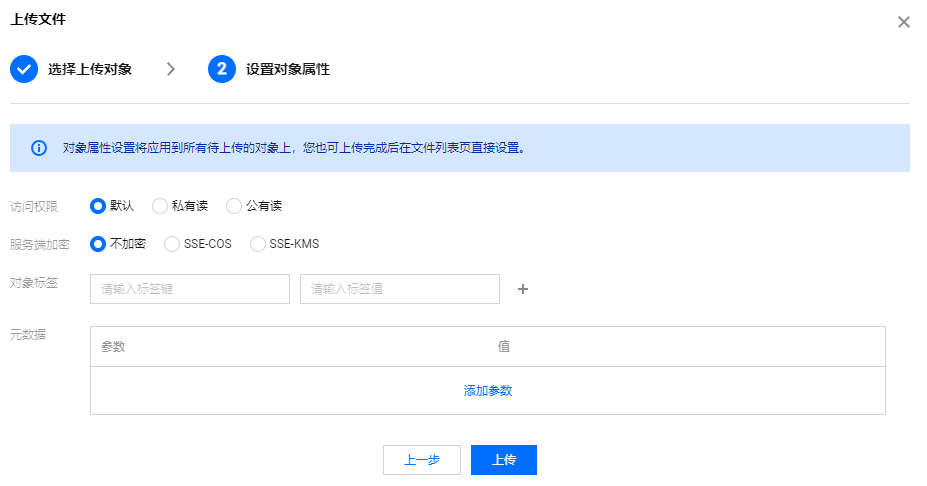Click the info icon in blue notice
The height and width of the screenshot is (486, 927).
click(x=39, y=148)
